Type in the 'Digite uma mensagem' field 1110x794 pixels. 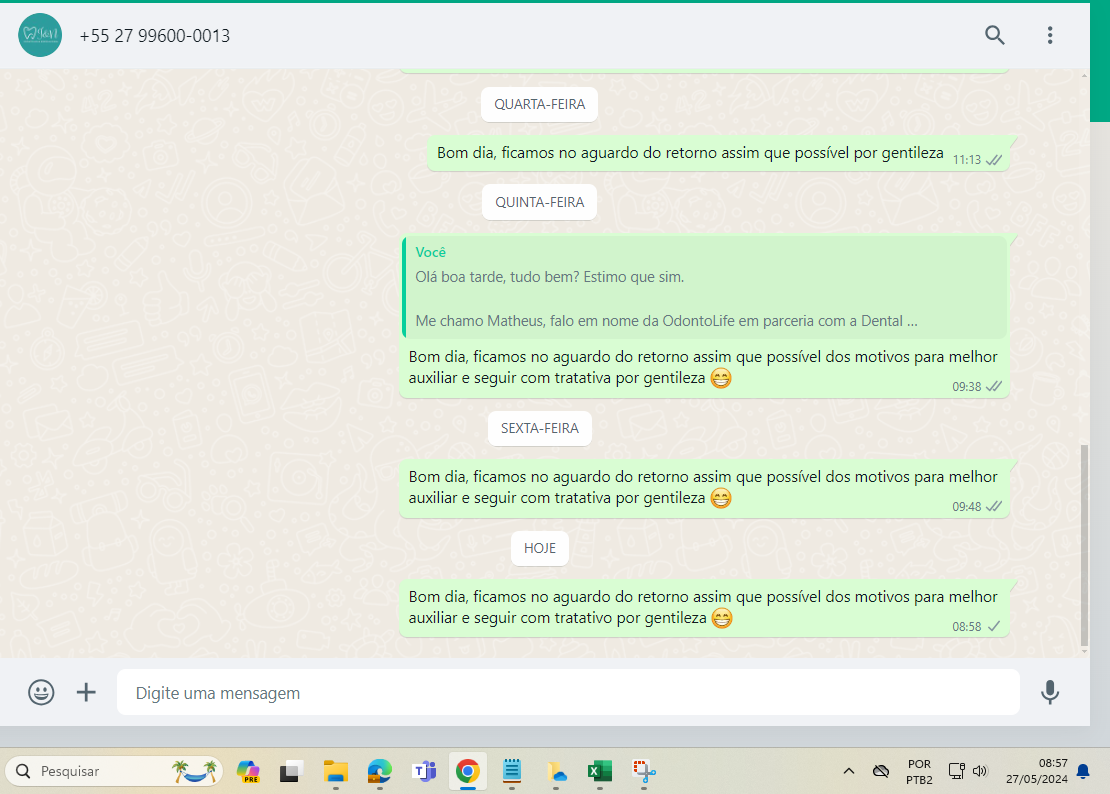tap(567, 692)
